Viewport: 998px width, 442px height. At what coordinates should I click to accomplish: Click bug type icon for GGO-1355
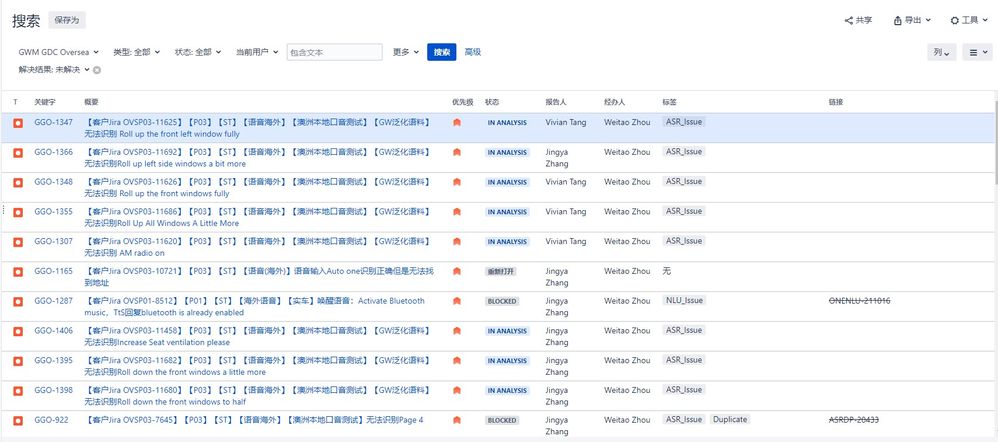point(18,212)
